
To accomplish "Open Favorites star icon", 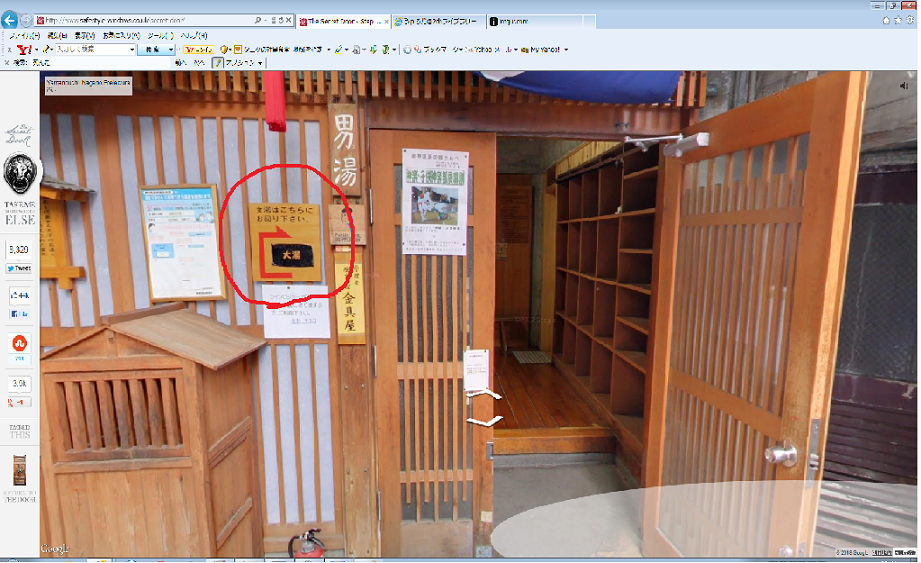I will [x=898, y=21].
